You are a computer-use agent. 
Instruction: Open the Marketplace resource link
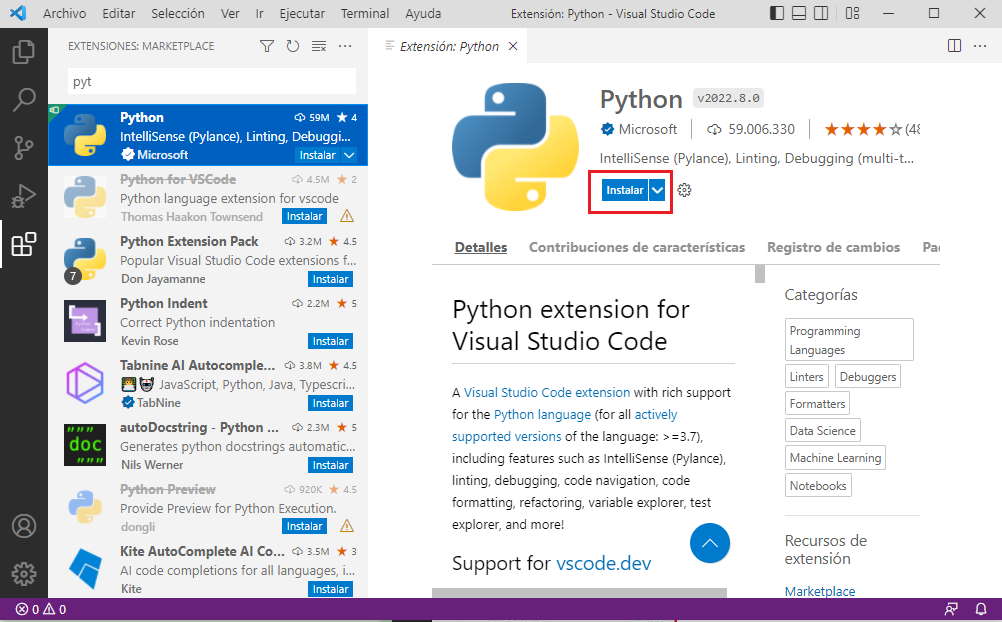click(x=820, y=591)
